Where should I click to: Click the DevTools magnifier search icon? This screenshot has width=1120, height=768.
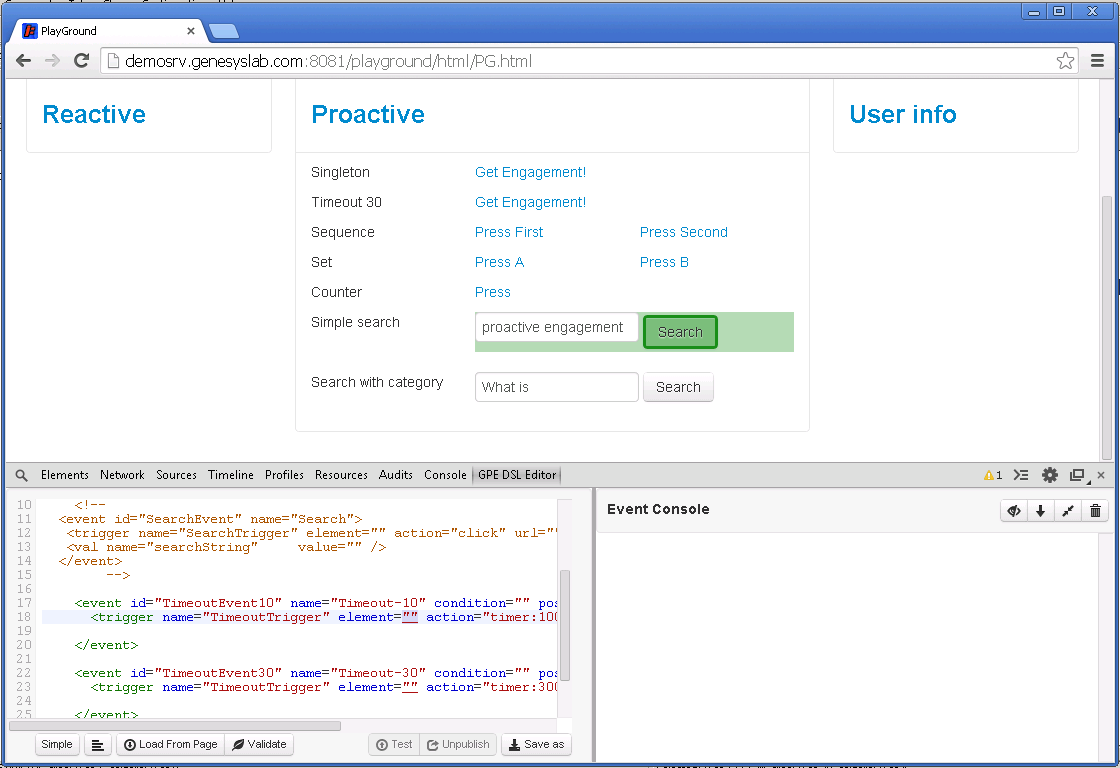[21, 475]
